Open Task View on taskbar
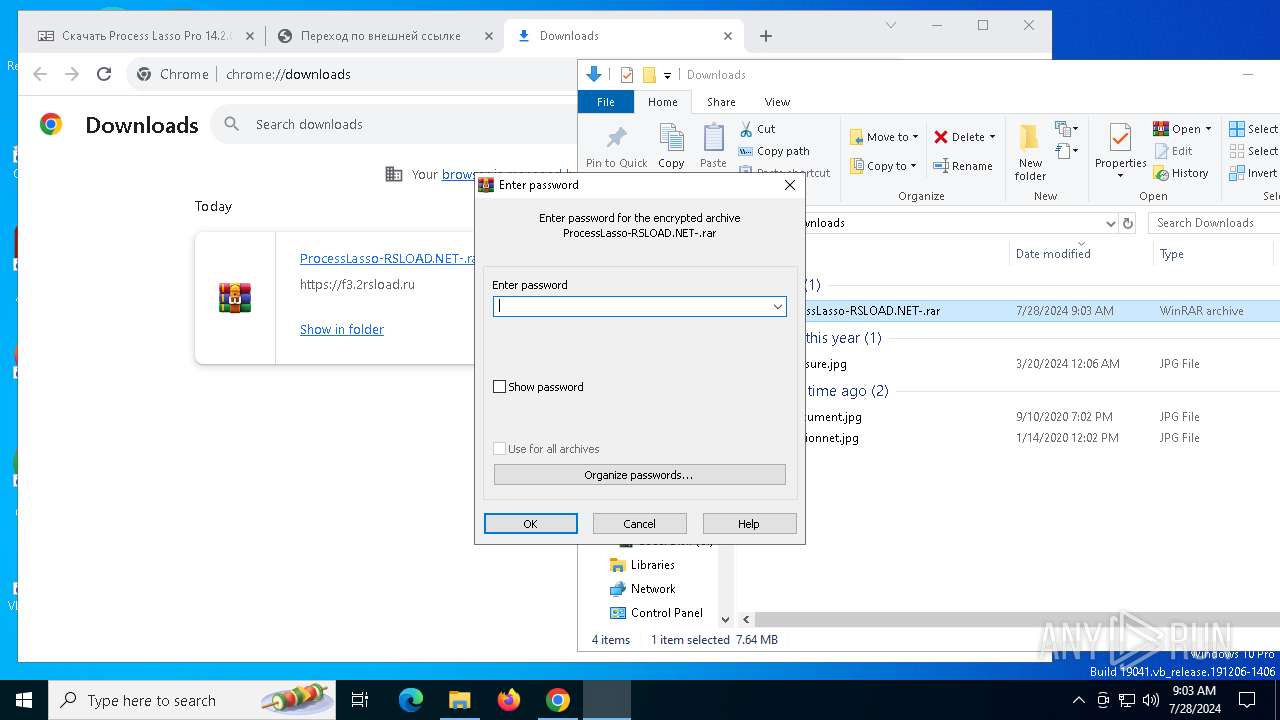 360,700
